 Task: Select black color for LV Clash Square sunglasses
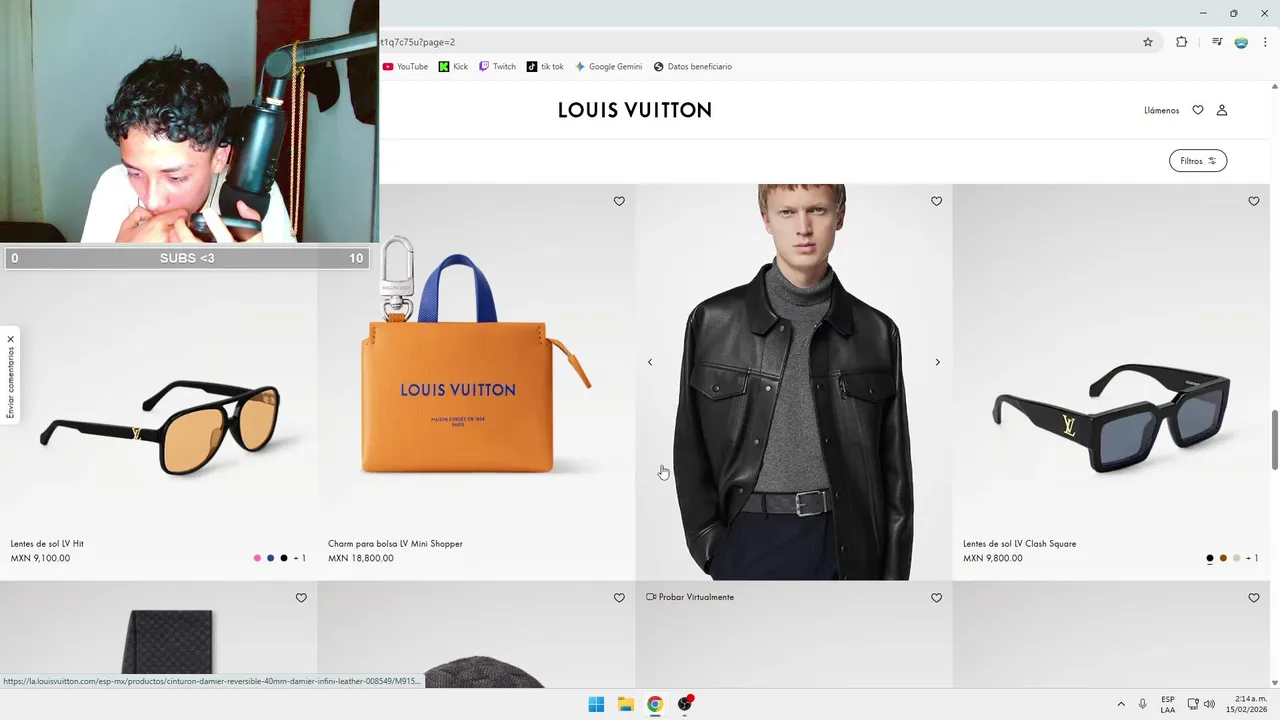click(x=1210, y=558)
